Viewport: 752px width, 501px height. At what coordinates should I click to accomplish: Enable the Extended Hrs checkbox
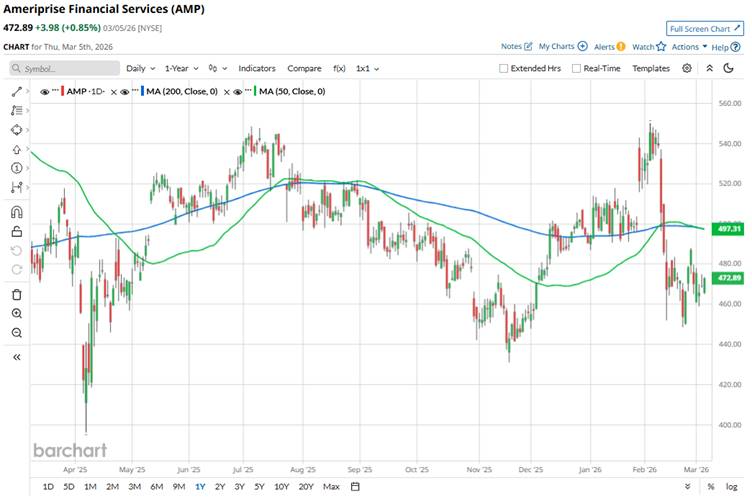coord(504,68)
